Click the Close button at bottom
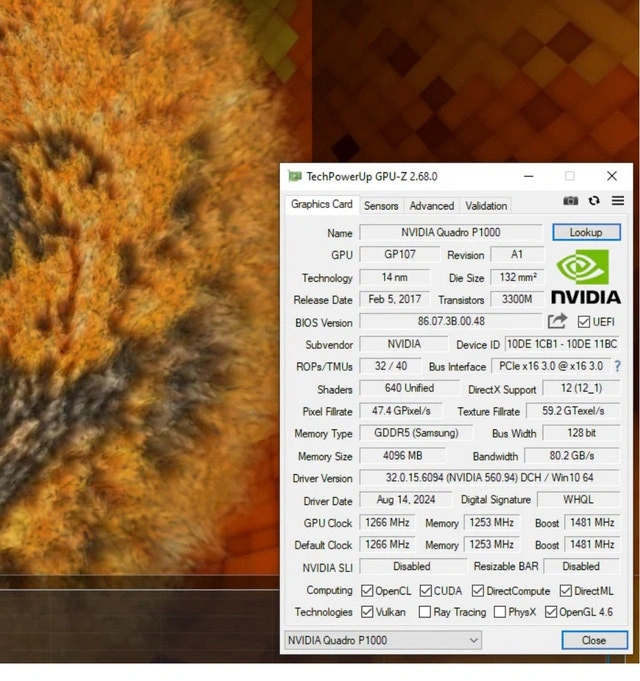 tap(594, 640)
